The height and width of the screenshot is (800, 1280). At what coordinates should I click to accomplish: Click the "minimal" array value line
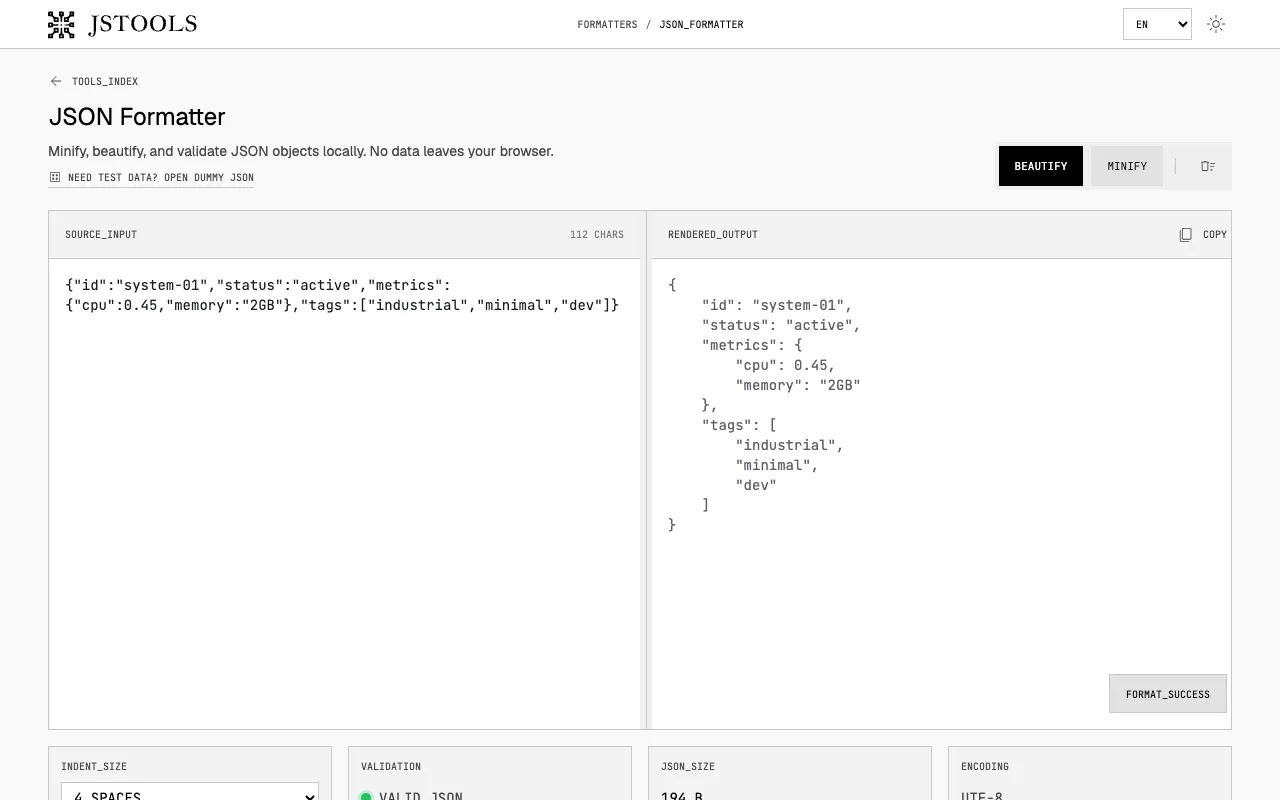(777, 465)
